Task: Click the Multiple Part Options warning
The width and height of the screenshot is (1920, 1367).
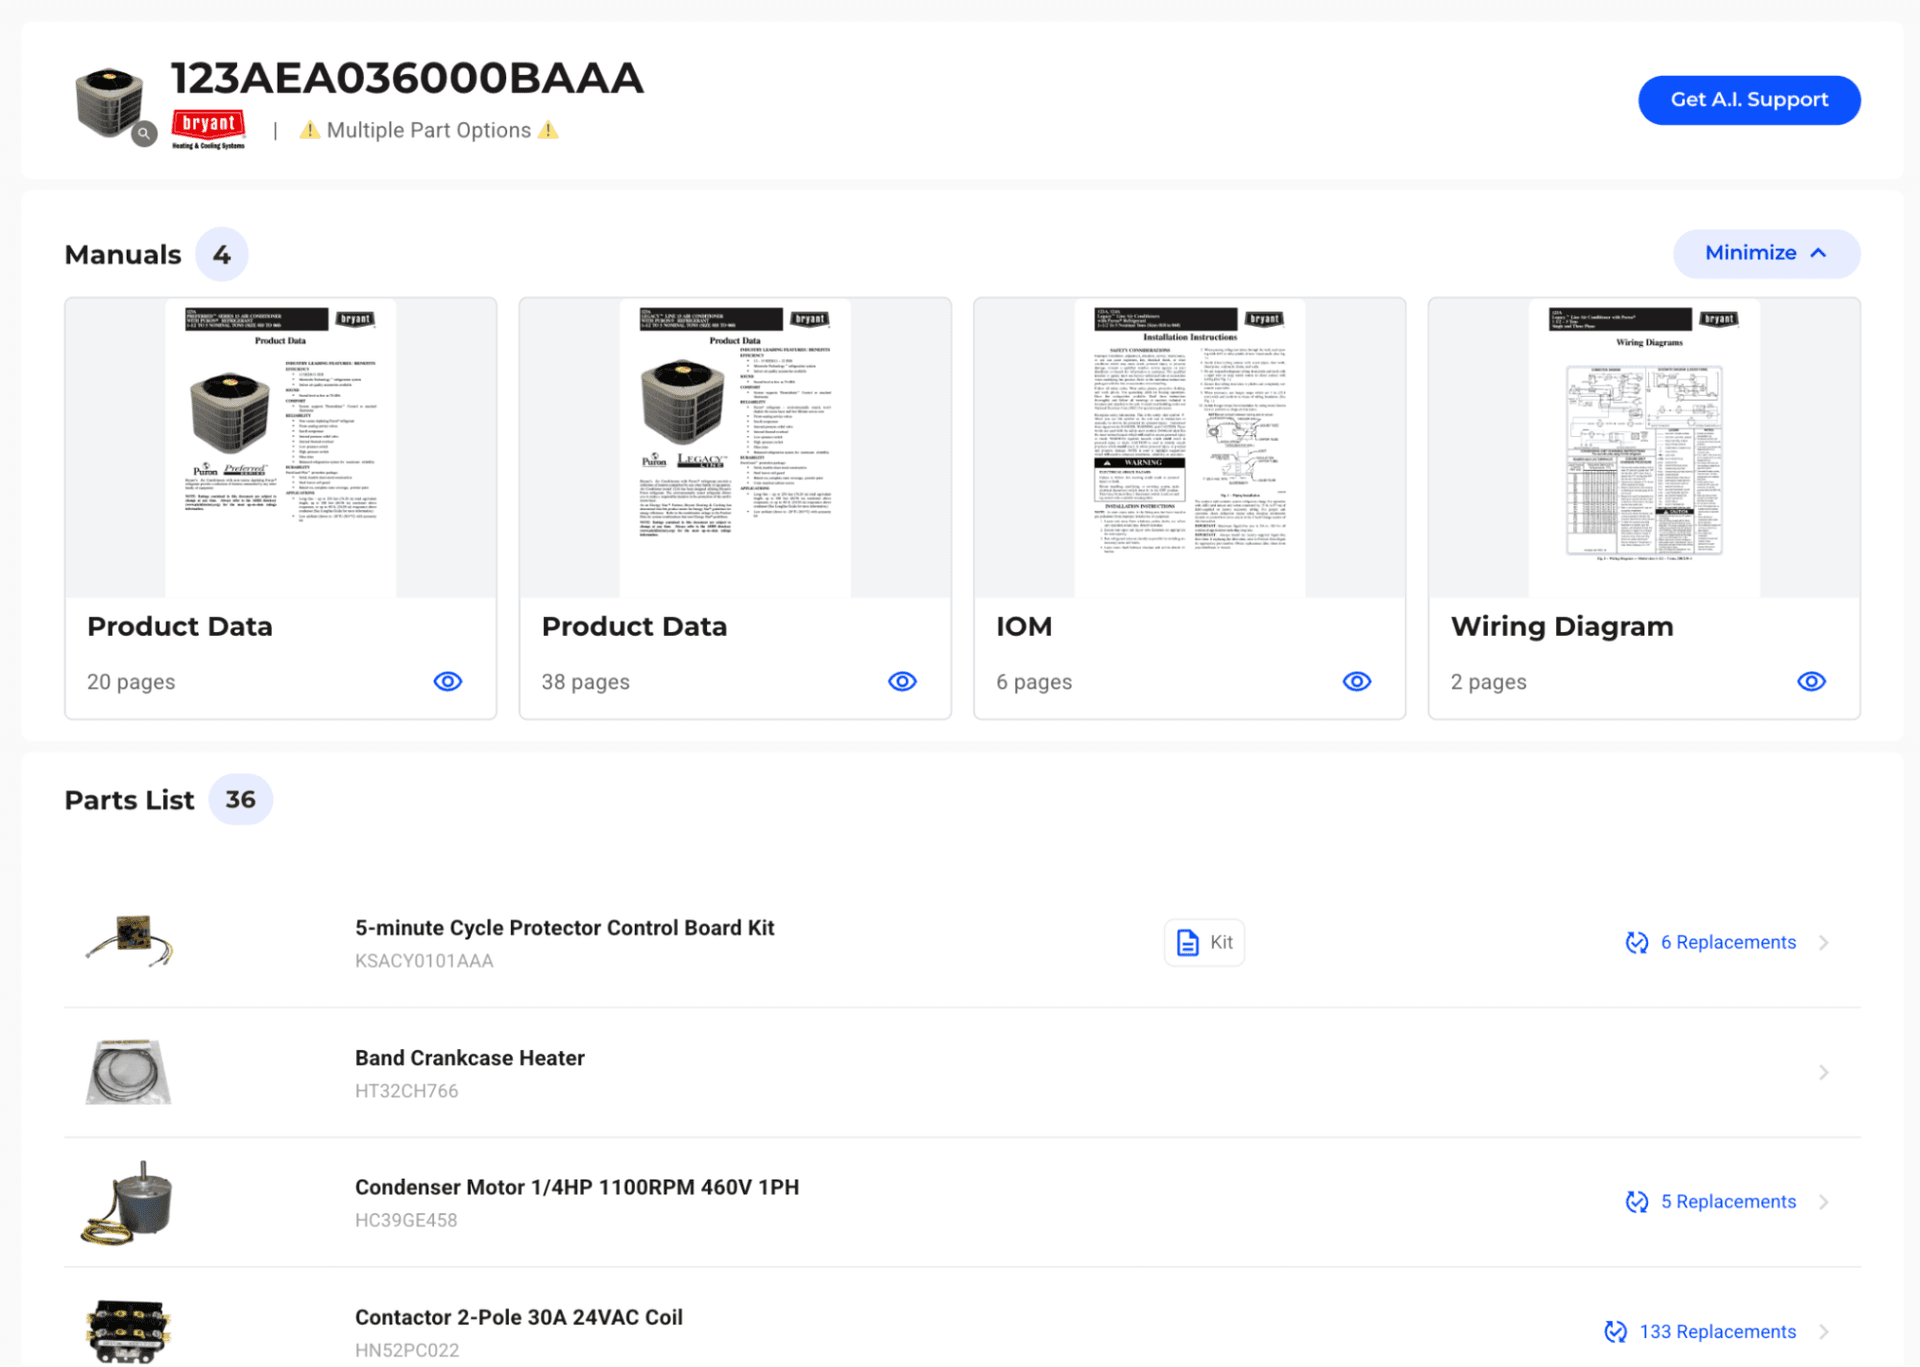Action: tap(428, 131)
